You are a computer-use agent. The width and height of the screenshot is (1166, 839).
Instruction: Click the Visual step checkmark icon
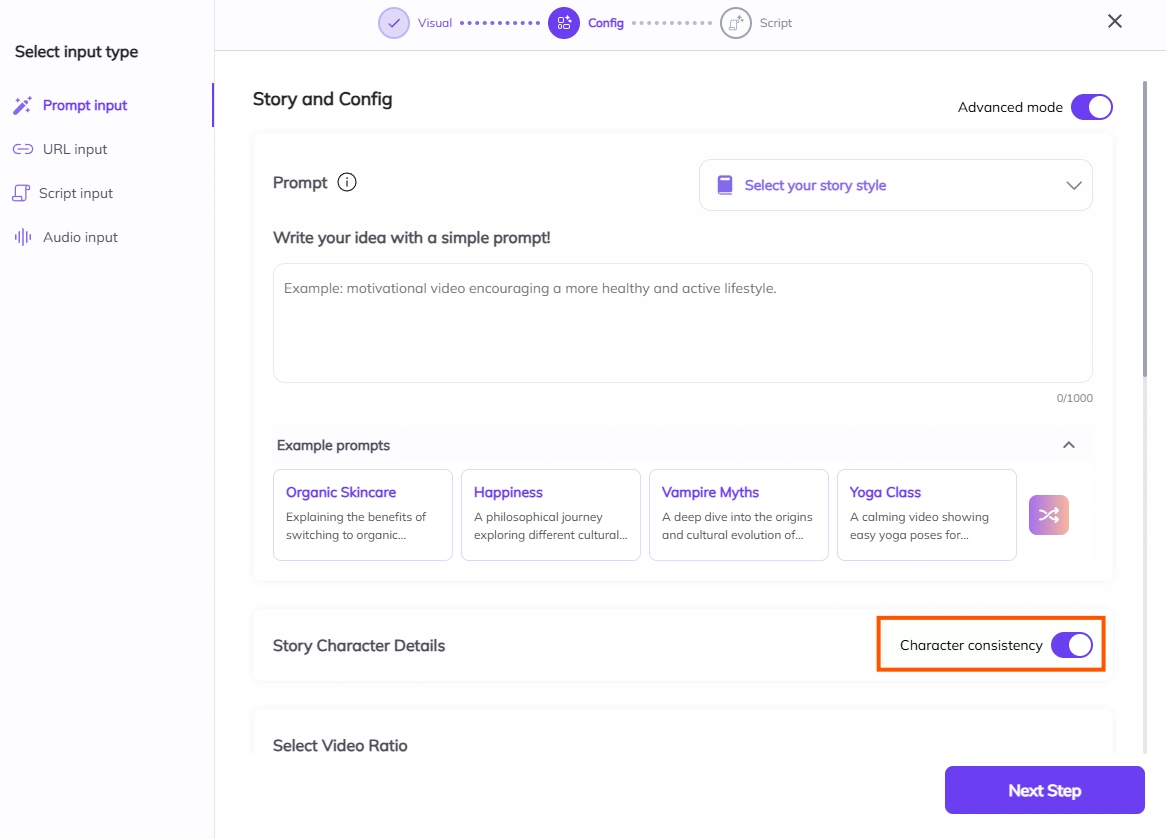393,23
